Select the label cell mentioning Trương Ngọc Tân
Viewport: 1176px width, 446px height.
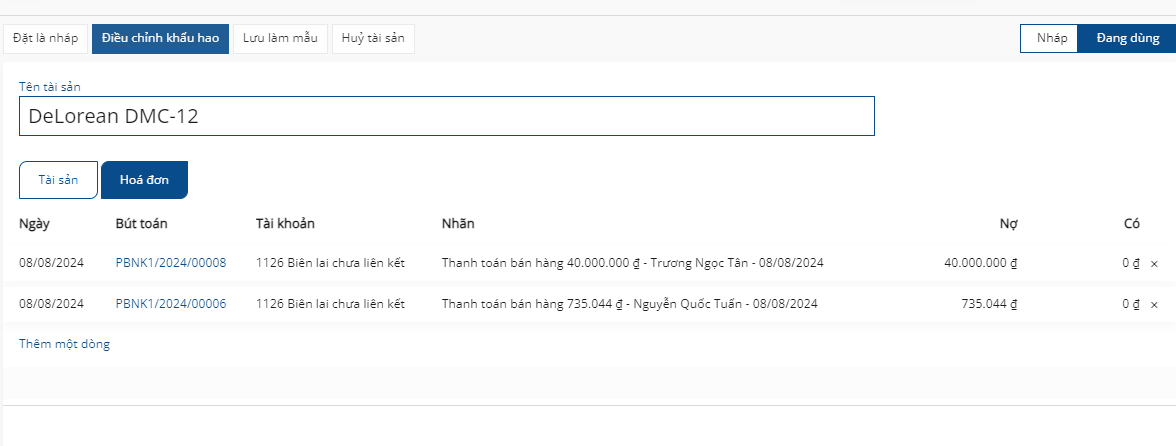[632, 263]
